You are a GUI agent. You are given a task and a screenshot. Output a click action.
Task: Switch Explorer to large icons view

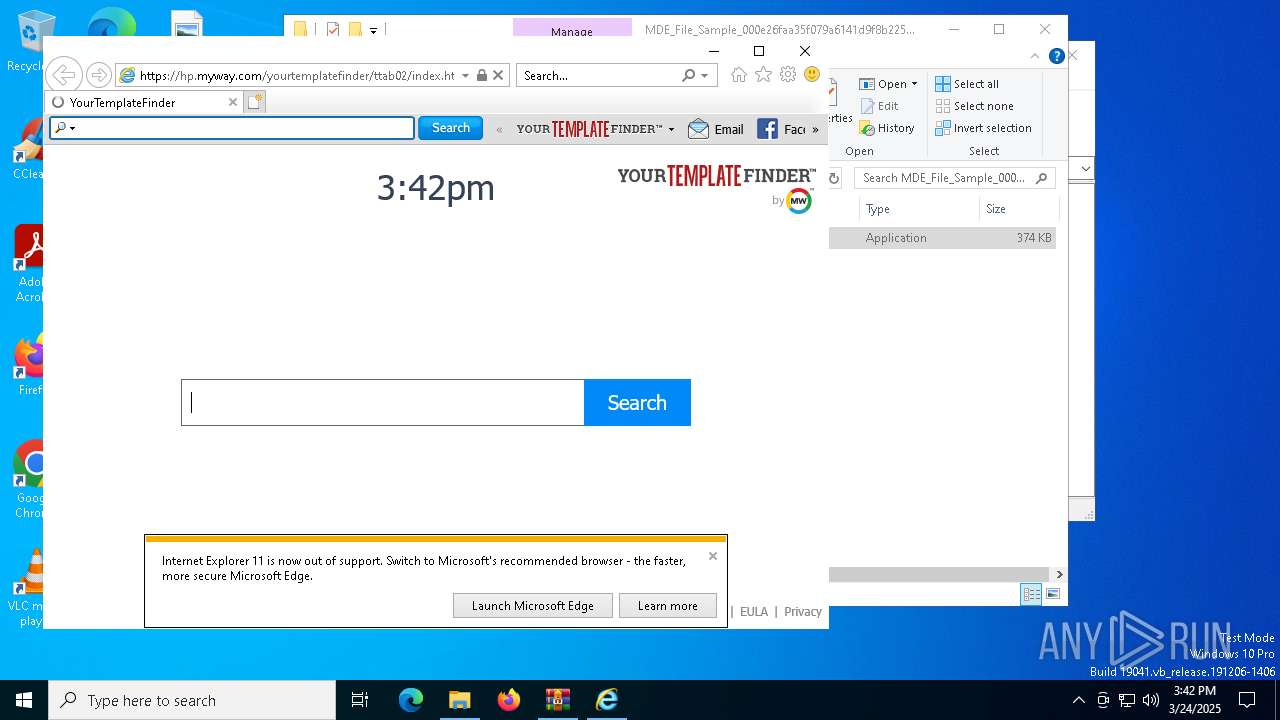1052,594
